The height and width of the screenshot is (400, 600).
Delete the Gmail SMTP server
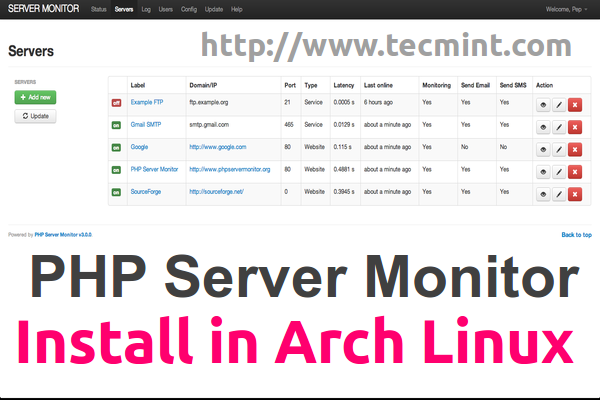(x=575, y=127)
